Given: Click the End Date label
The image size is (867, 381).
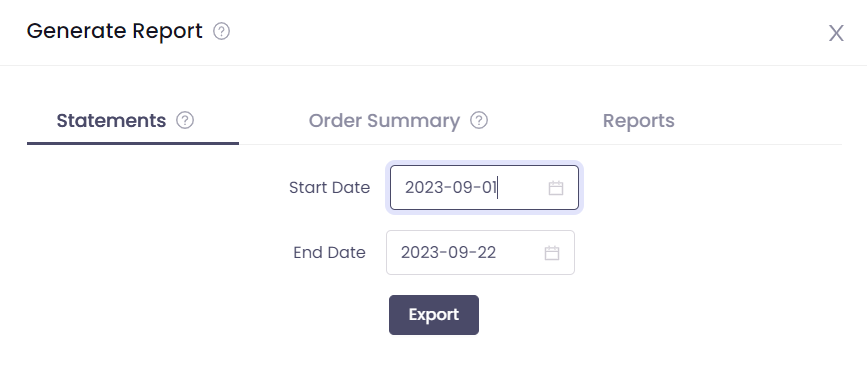Looking at the screenshot, I should 330,253.
